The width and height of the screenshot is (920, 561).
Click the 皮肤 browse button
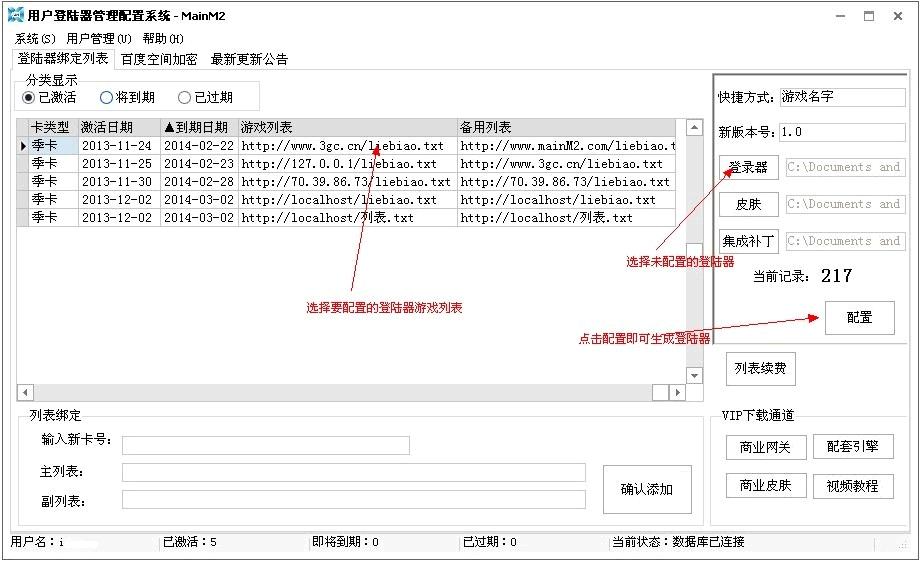748,204
